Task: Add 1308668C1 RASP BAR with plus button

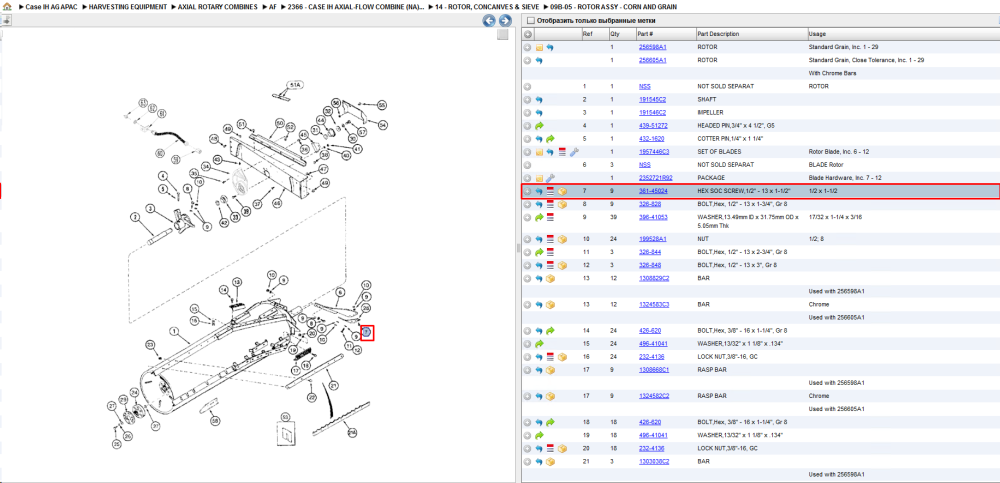Action: click(527, 370)
